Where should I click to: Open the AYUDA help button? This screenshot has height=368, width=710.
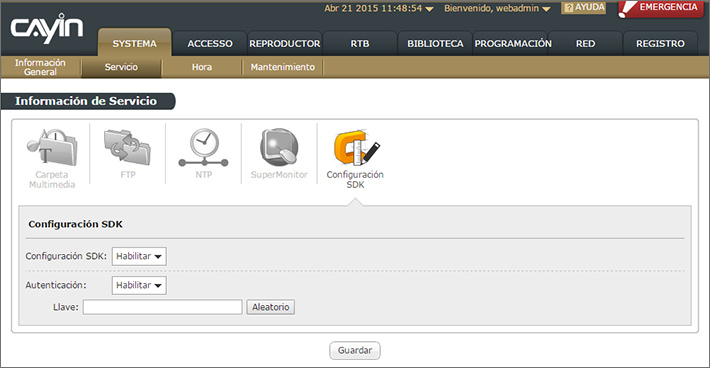pyautogui.click(x=584, y=8)
